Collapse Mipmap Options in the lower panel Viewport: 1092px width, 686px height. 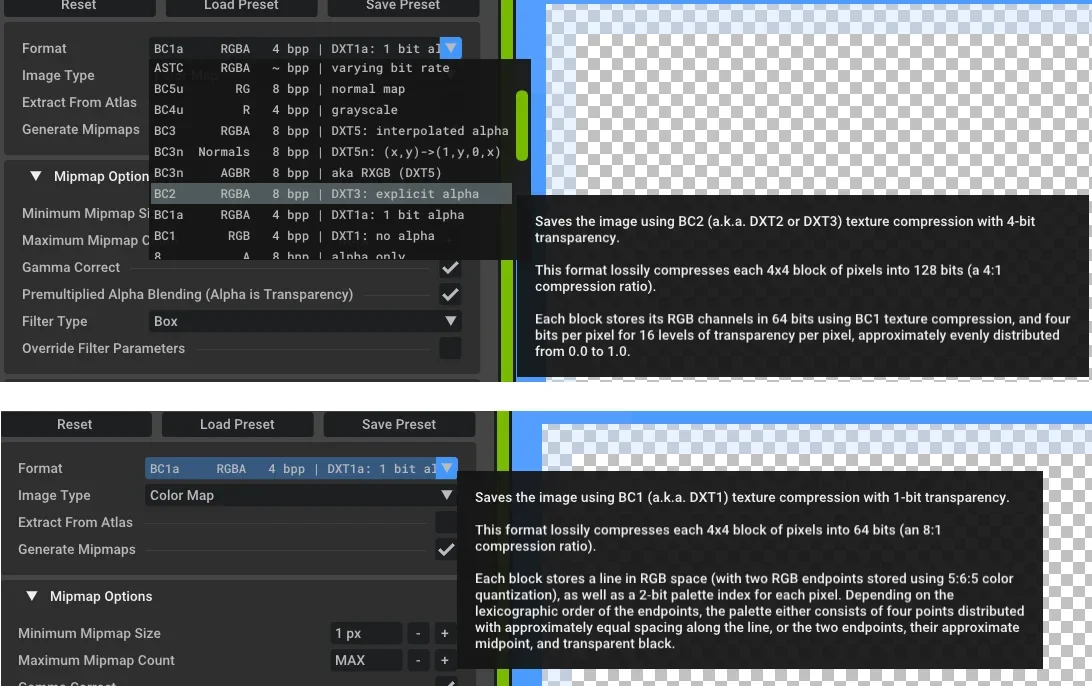(31, 596)
